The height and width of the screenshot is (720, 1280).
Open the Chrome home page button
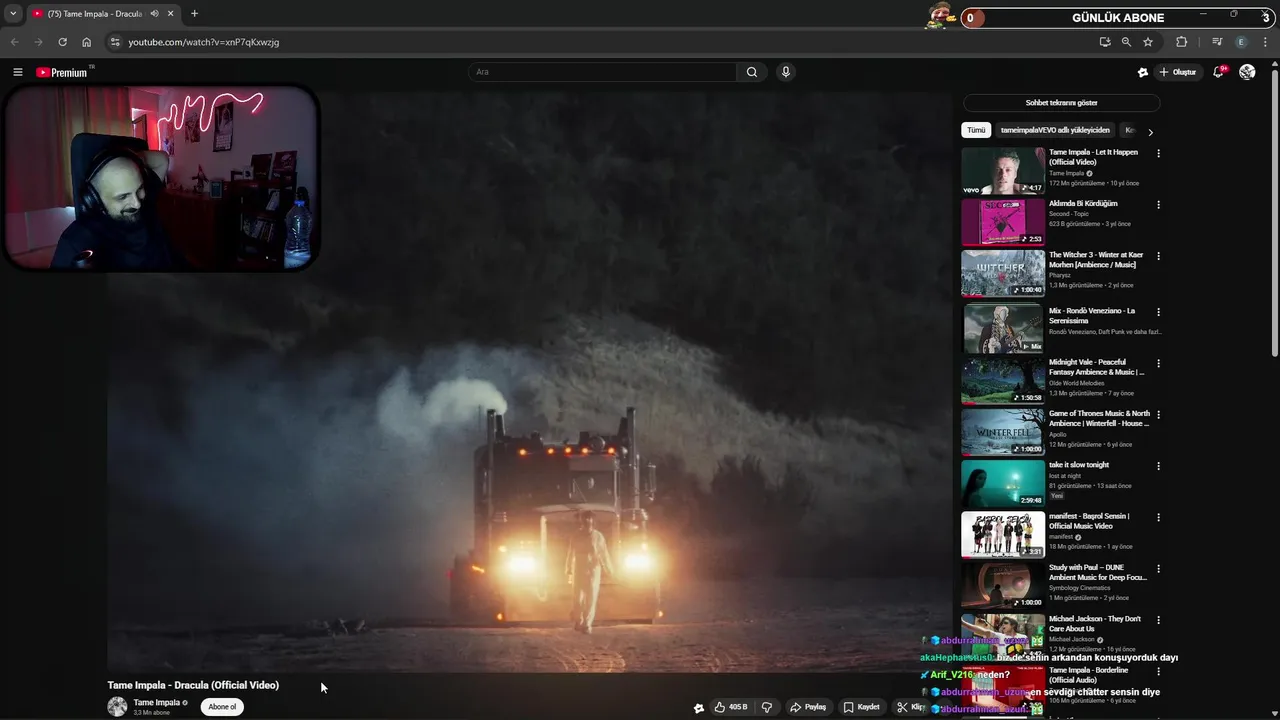[x=86, y=42]
